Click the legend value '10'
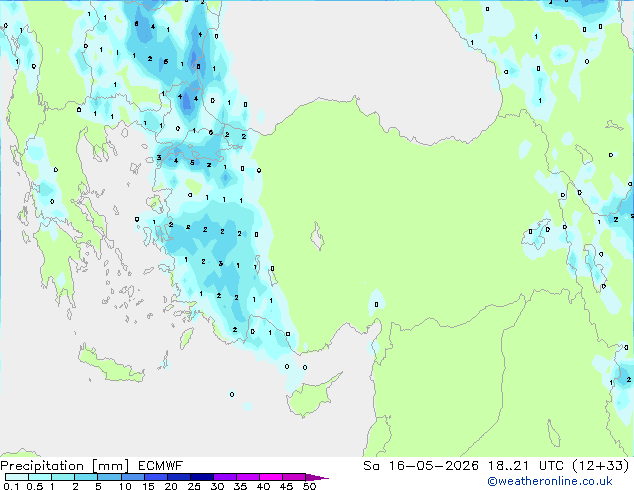Screen dimensions: 634x490 (x=125, y=486)
